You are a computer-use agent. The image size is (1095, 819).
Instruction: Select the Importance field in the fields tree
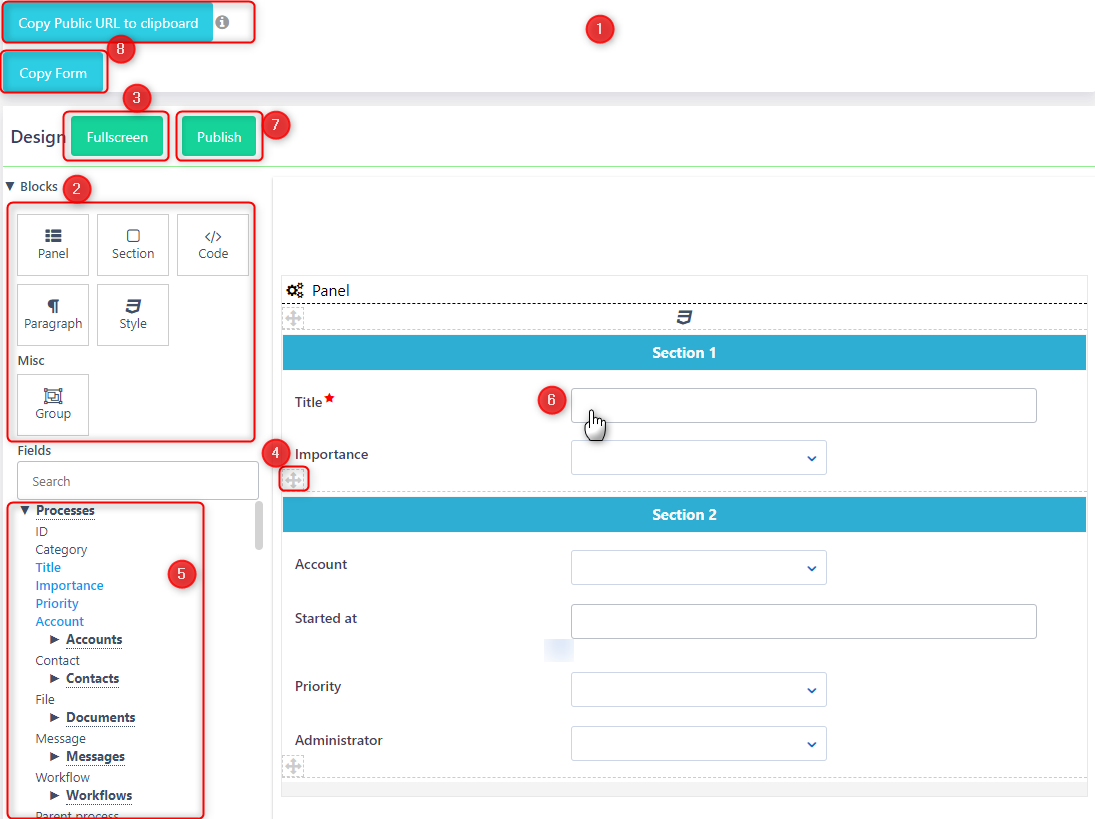[69, 586]
